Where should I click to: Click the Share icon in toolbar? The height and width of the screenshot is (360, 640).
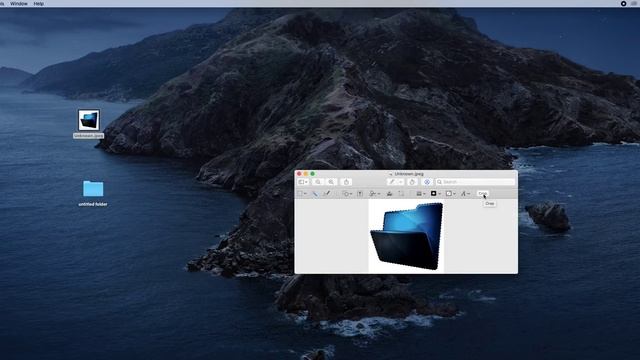click(346, 182)
